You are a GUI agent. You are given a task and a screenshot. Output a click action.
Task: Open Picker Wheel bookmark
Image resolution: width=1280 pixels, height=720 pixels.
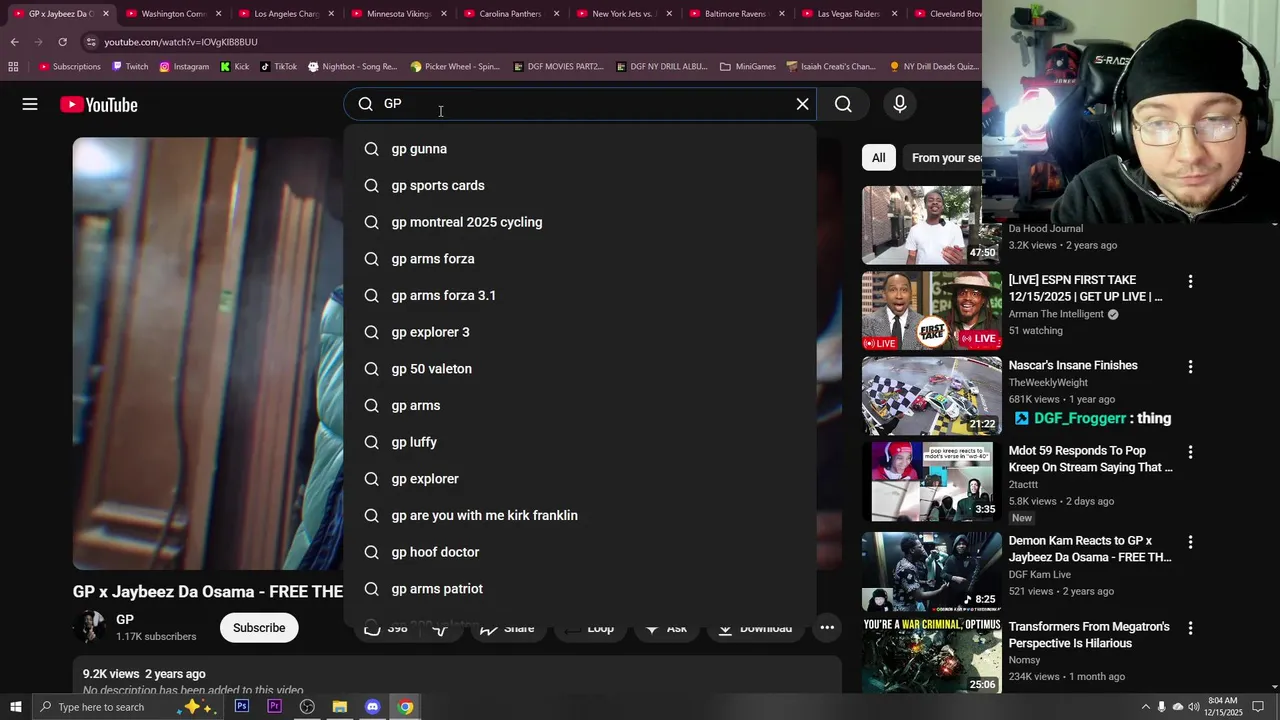(x=455, y=67)
